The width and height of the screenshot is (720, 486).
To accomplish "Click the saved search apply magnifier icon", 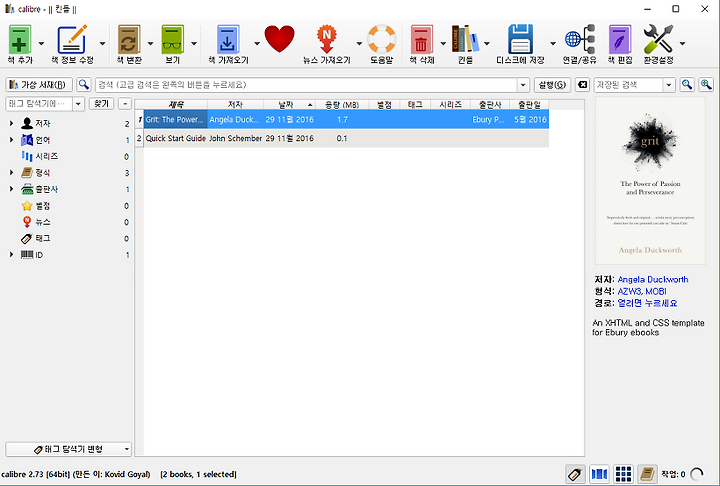I will [x=687, y=85].
